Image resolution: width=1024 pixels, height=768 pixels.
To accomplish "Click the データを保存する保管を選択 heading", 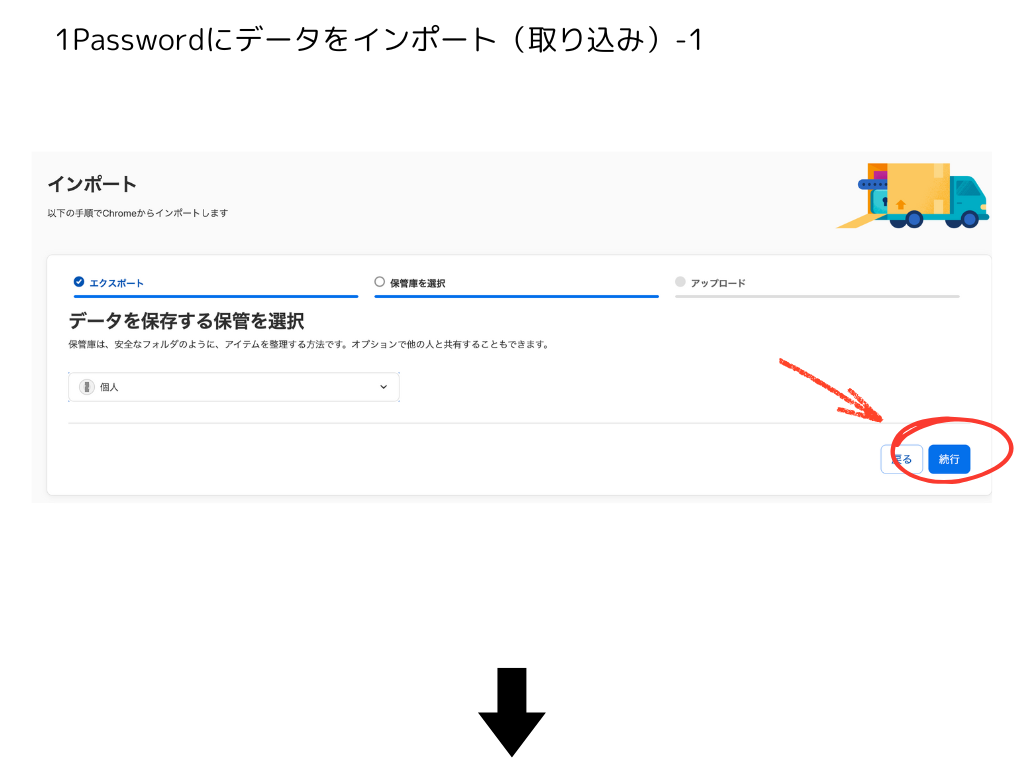I will click(x=187, y=321).
